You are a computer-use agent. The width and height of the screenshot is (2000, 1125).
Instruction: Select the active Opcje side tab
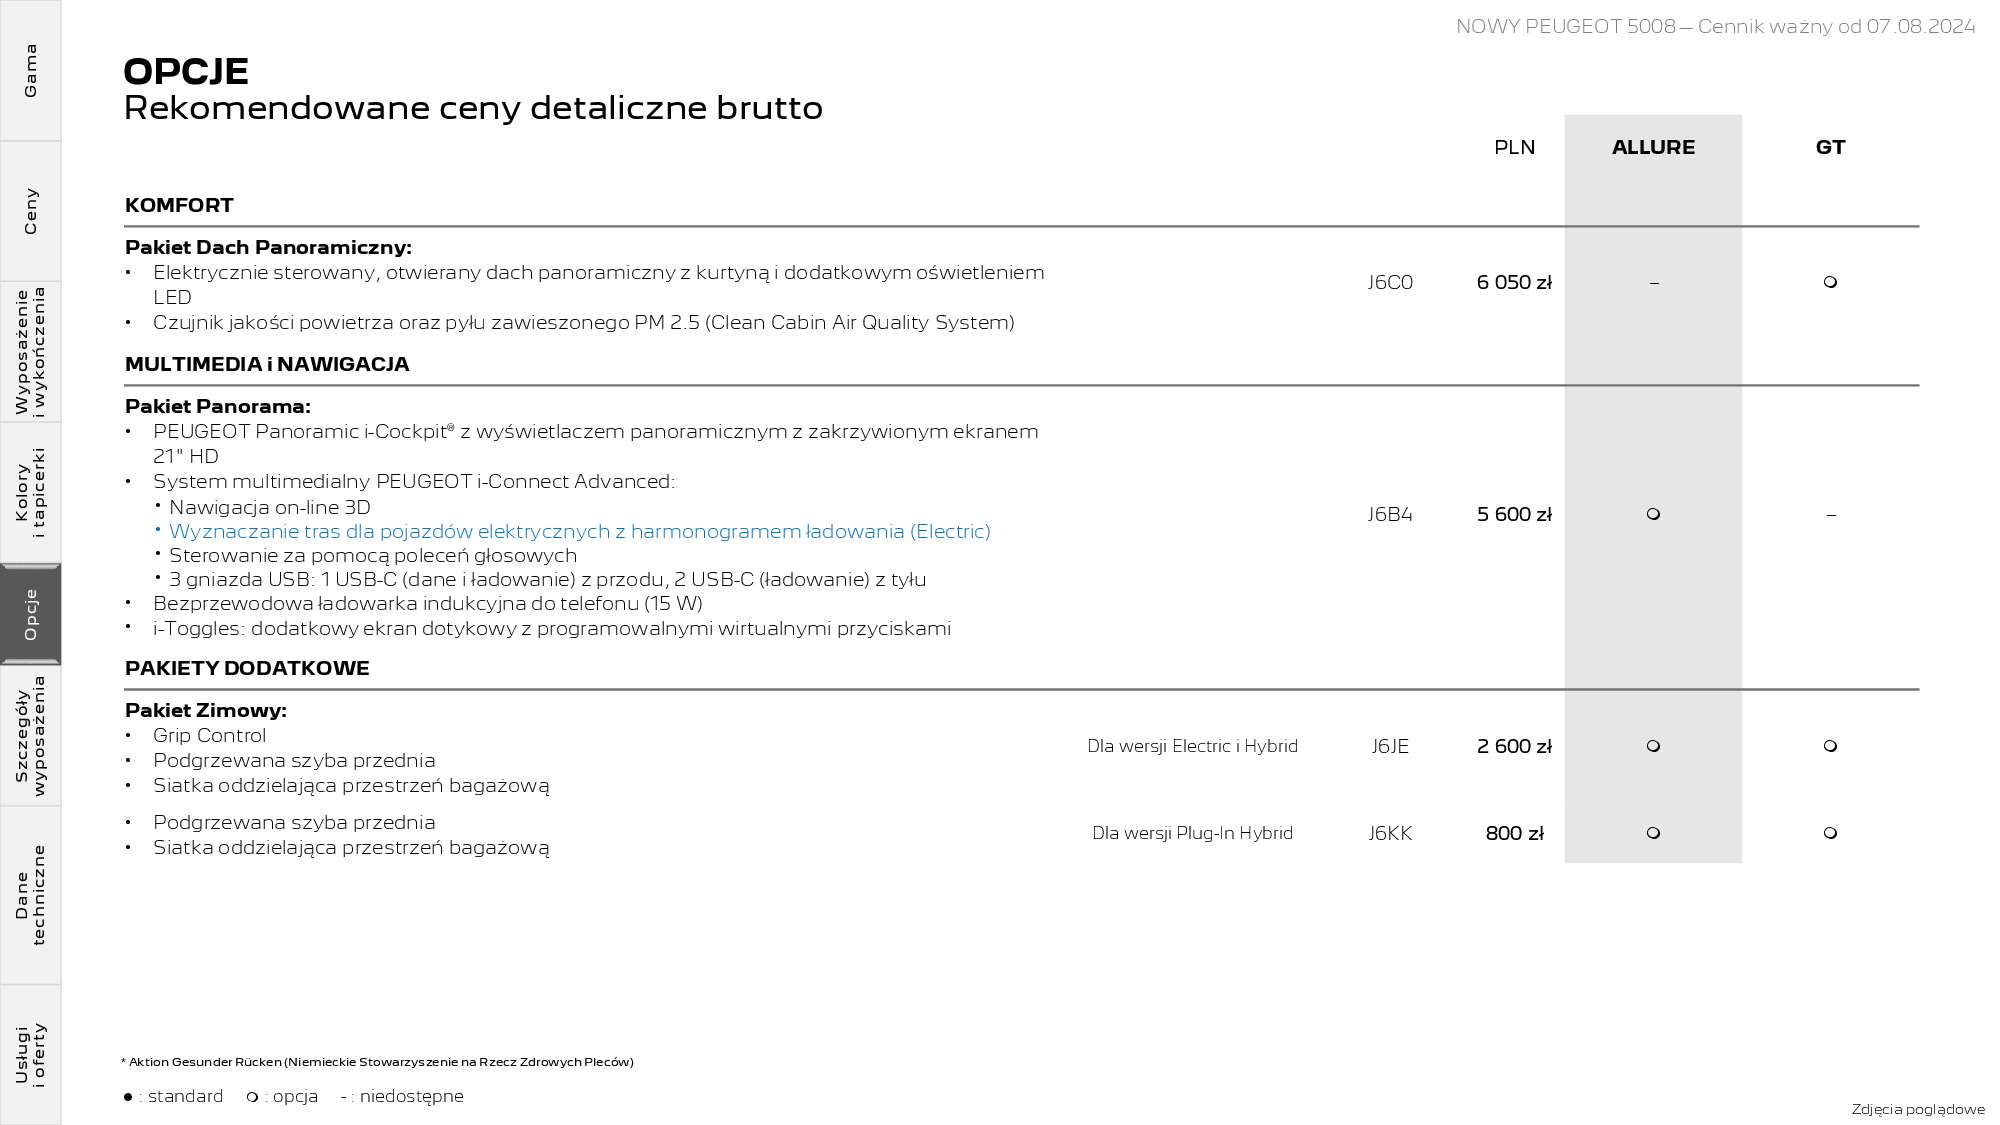click(x=30, y=614)
